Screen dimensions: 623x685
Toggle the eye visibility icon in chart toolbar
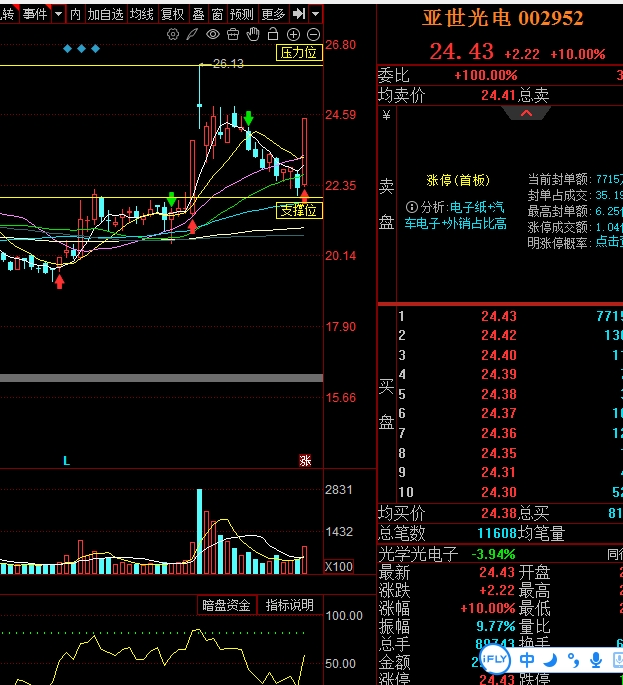213,35
